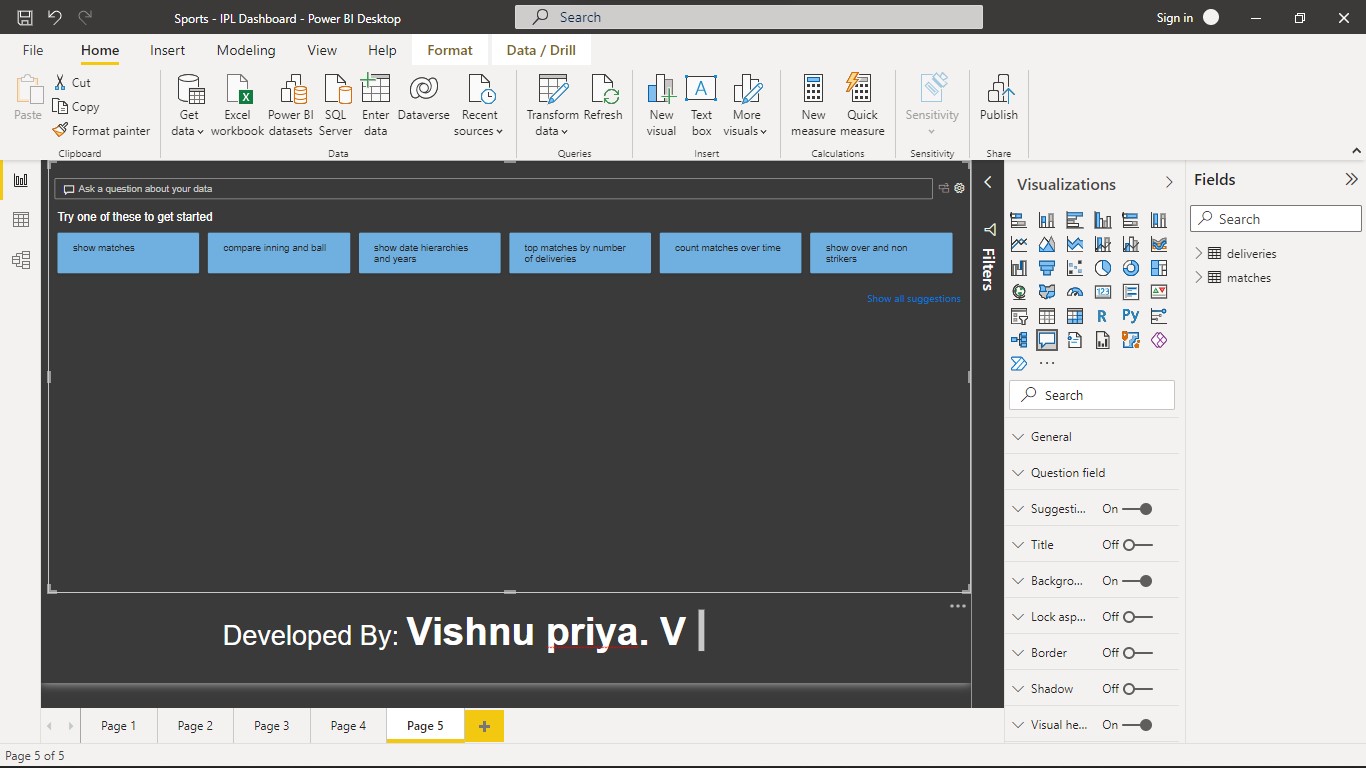1366x768 pixels.
Task: Click the Show all suggestions link
Action: (913, 299)
